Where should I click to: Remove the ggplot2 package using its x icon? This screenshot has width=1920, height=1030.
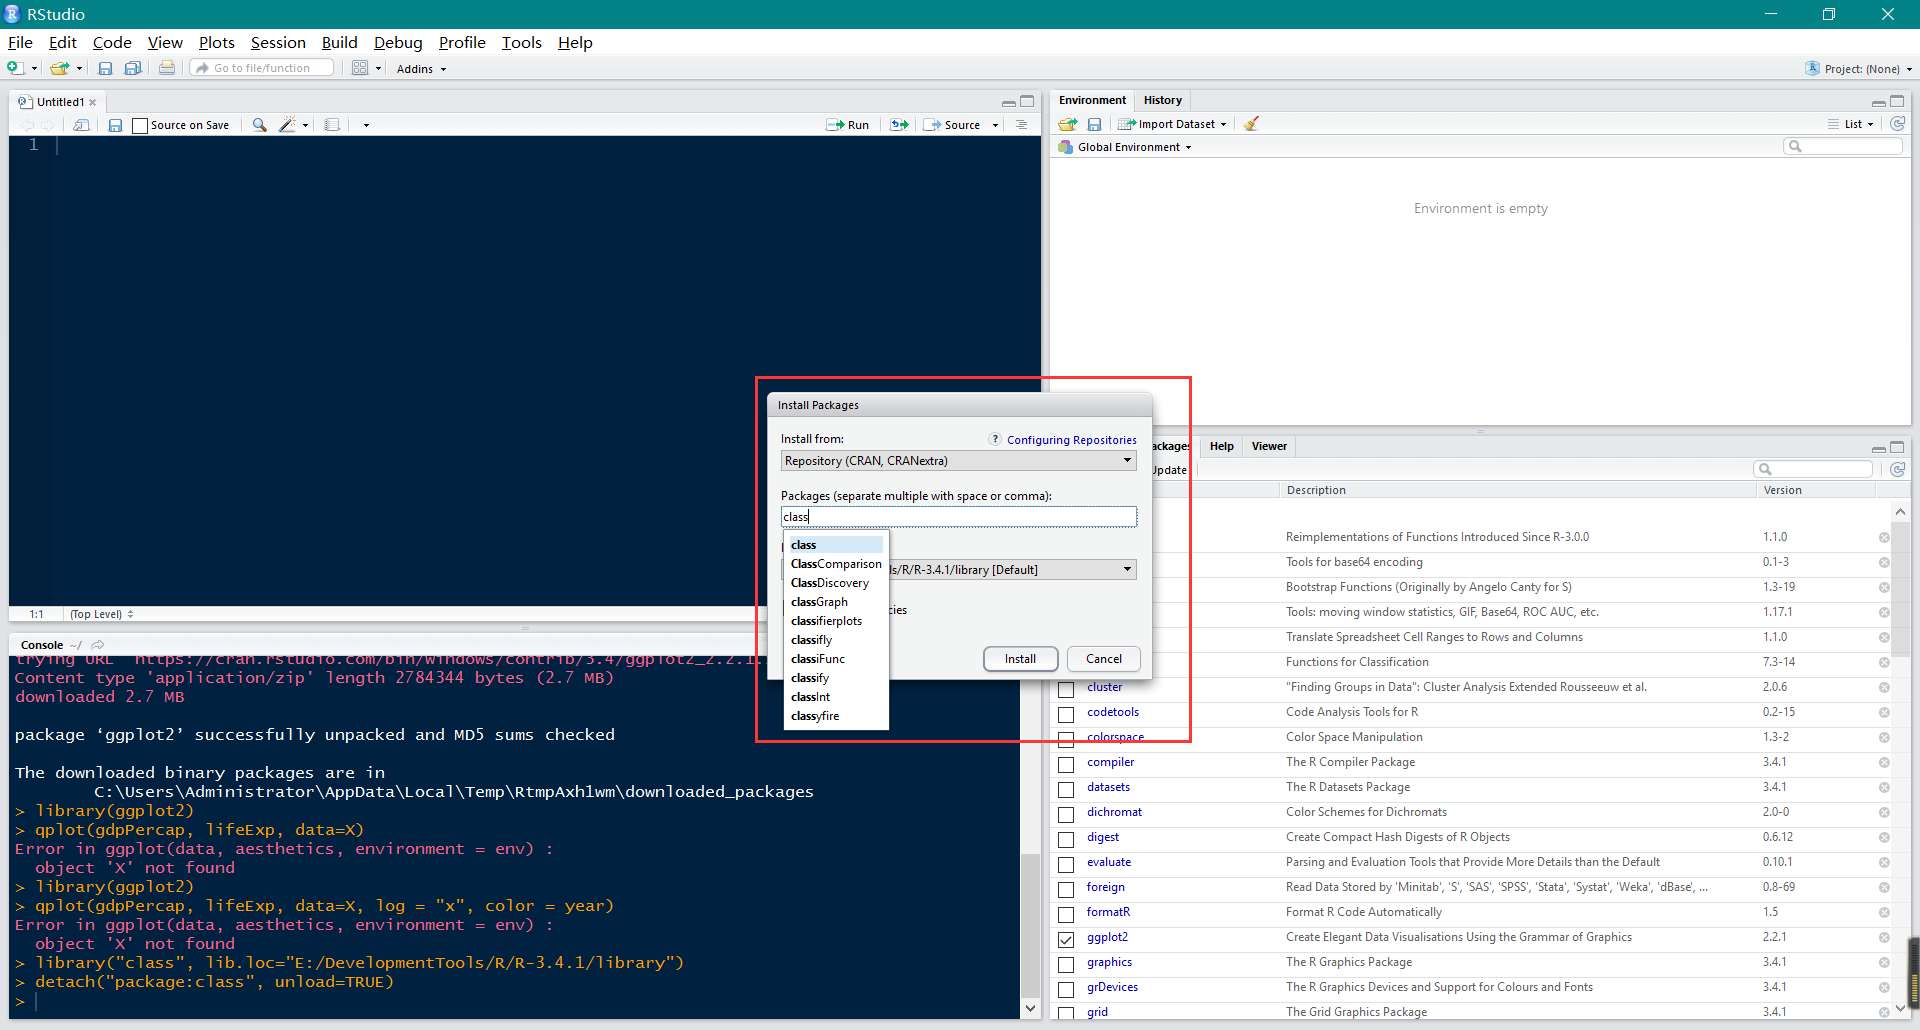[x=1884, y=938]
